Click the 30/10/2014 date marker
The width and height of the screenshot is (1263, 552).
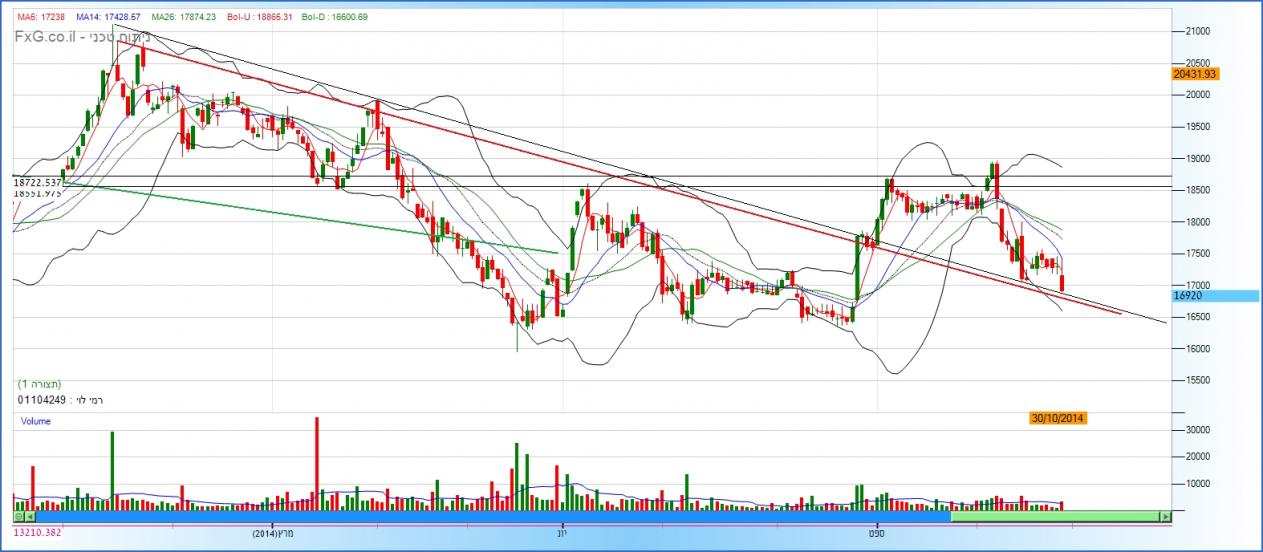[1057, 417]
